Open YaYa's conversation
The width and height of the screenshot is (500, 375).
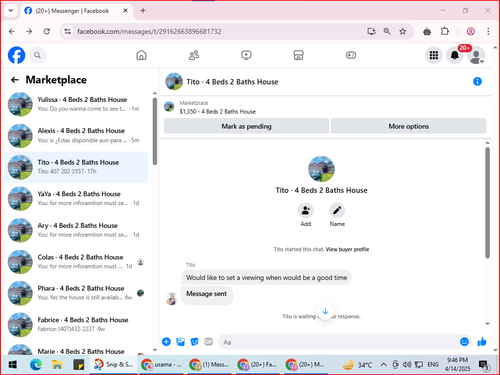coord(76,199)
